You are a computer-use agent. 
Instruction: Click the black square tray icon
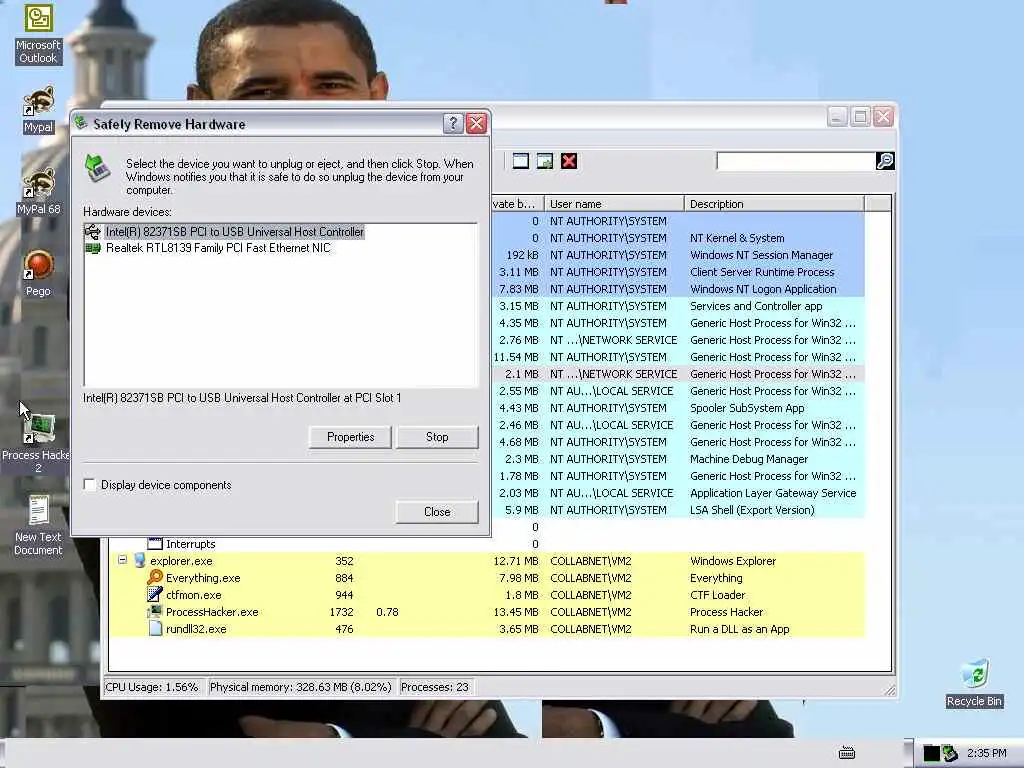931,753
